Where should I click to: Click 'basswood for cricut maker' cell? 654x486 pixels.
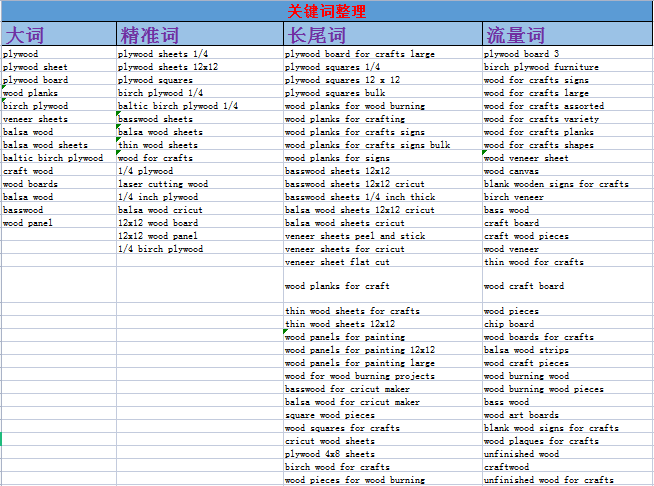pos(383,389)
